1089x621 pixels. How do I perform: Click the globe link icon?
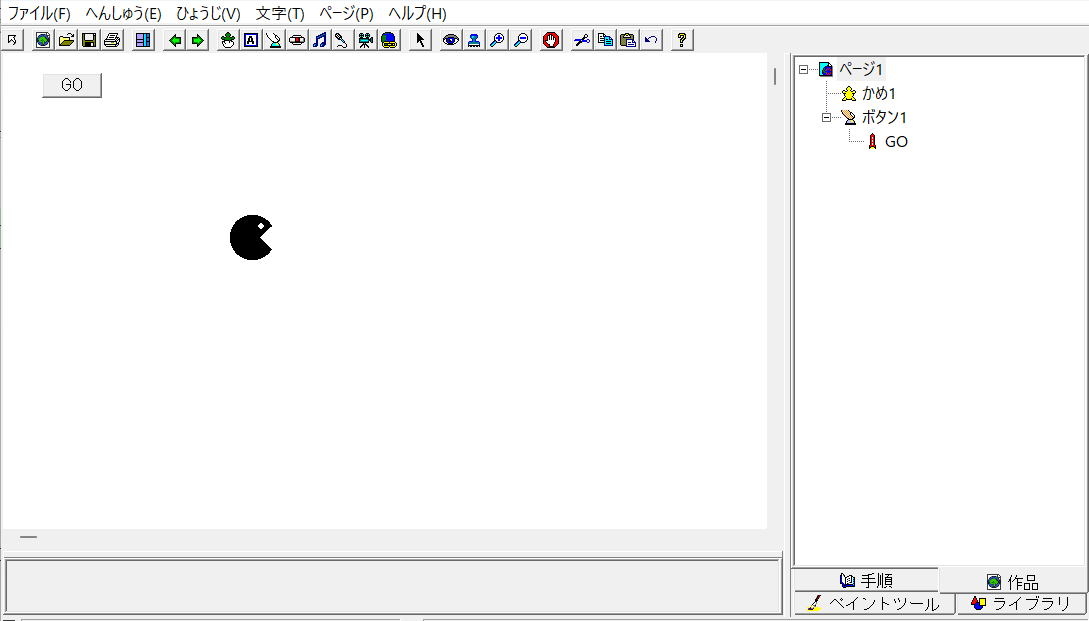point(389,40)
